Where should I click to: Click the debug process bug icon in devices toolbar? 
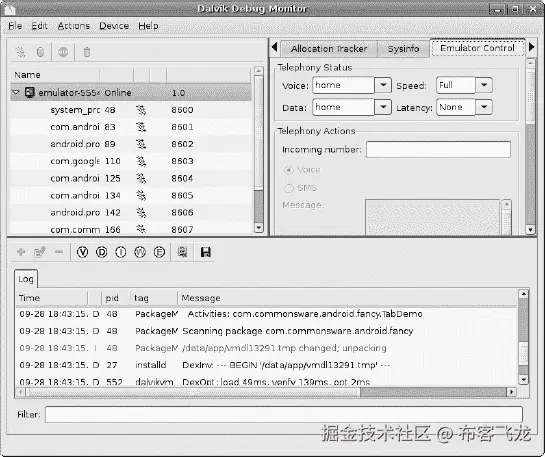(x=21, y=52)
